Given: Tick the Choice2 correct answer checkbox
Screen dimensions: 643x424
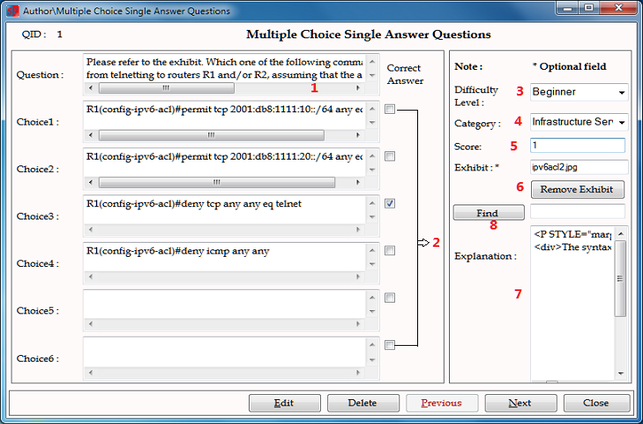Looking at the screenshot, I should pos(390,156).
